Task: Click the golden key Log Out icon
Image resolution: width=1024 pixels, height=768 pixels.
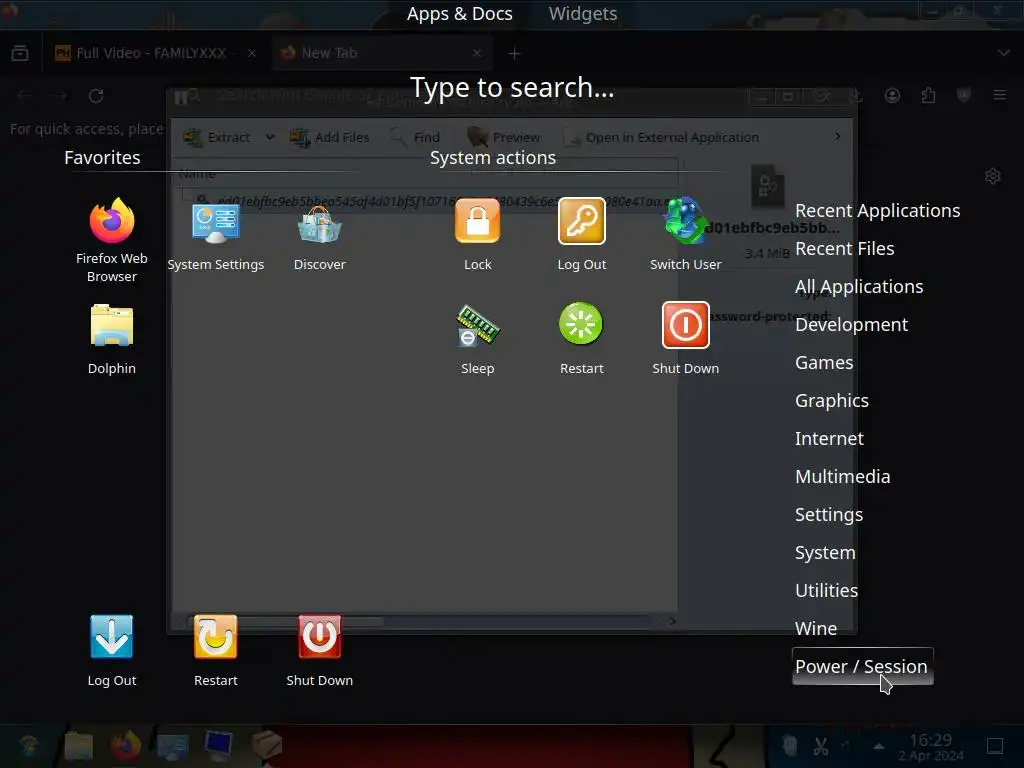Action: [x=581, y=221]
